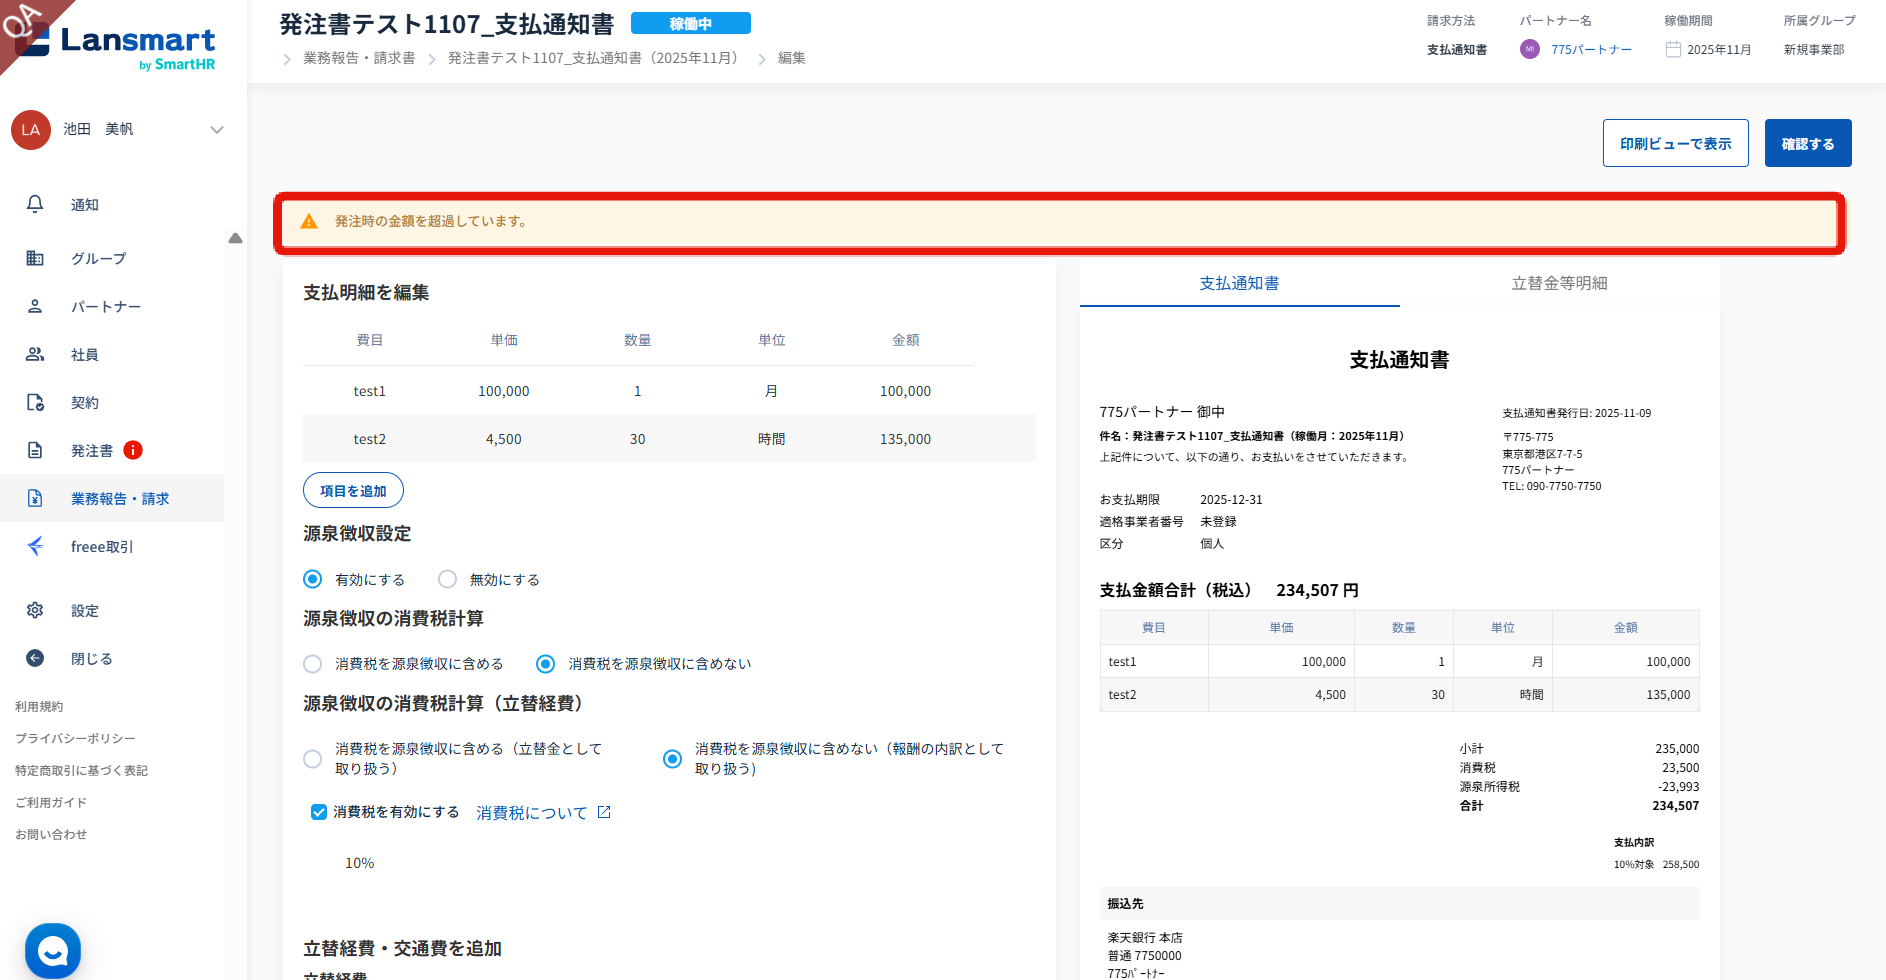Click the 設定 gear icon
Screen dimensions: 1886x980
pos(35,610)
